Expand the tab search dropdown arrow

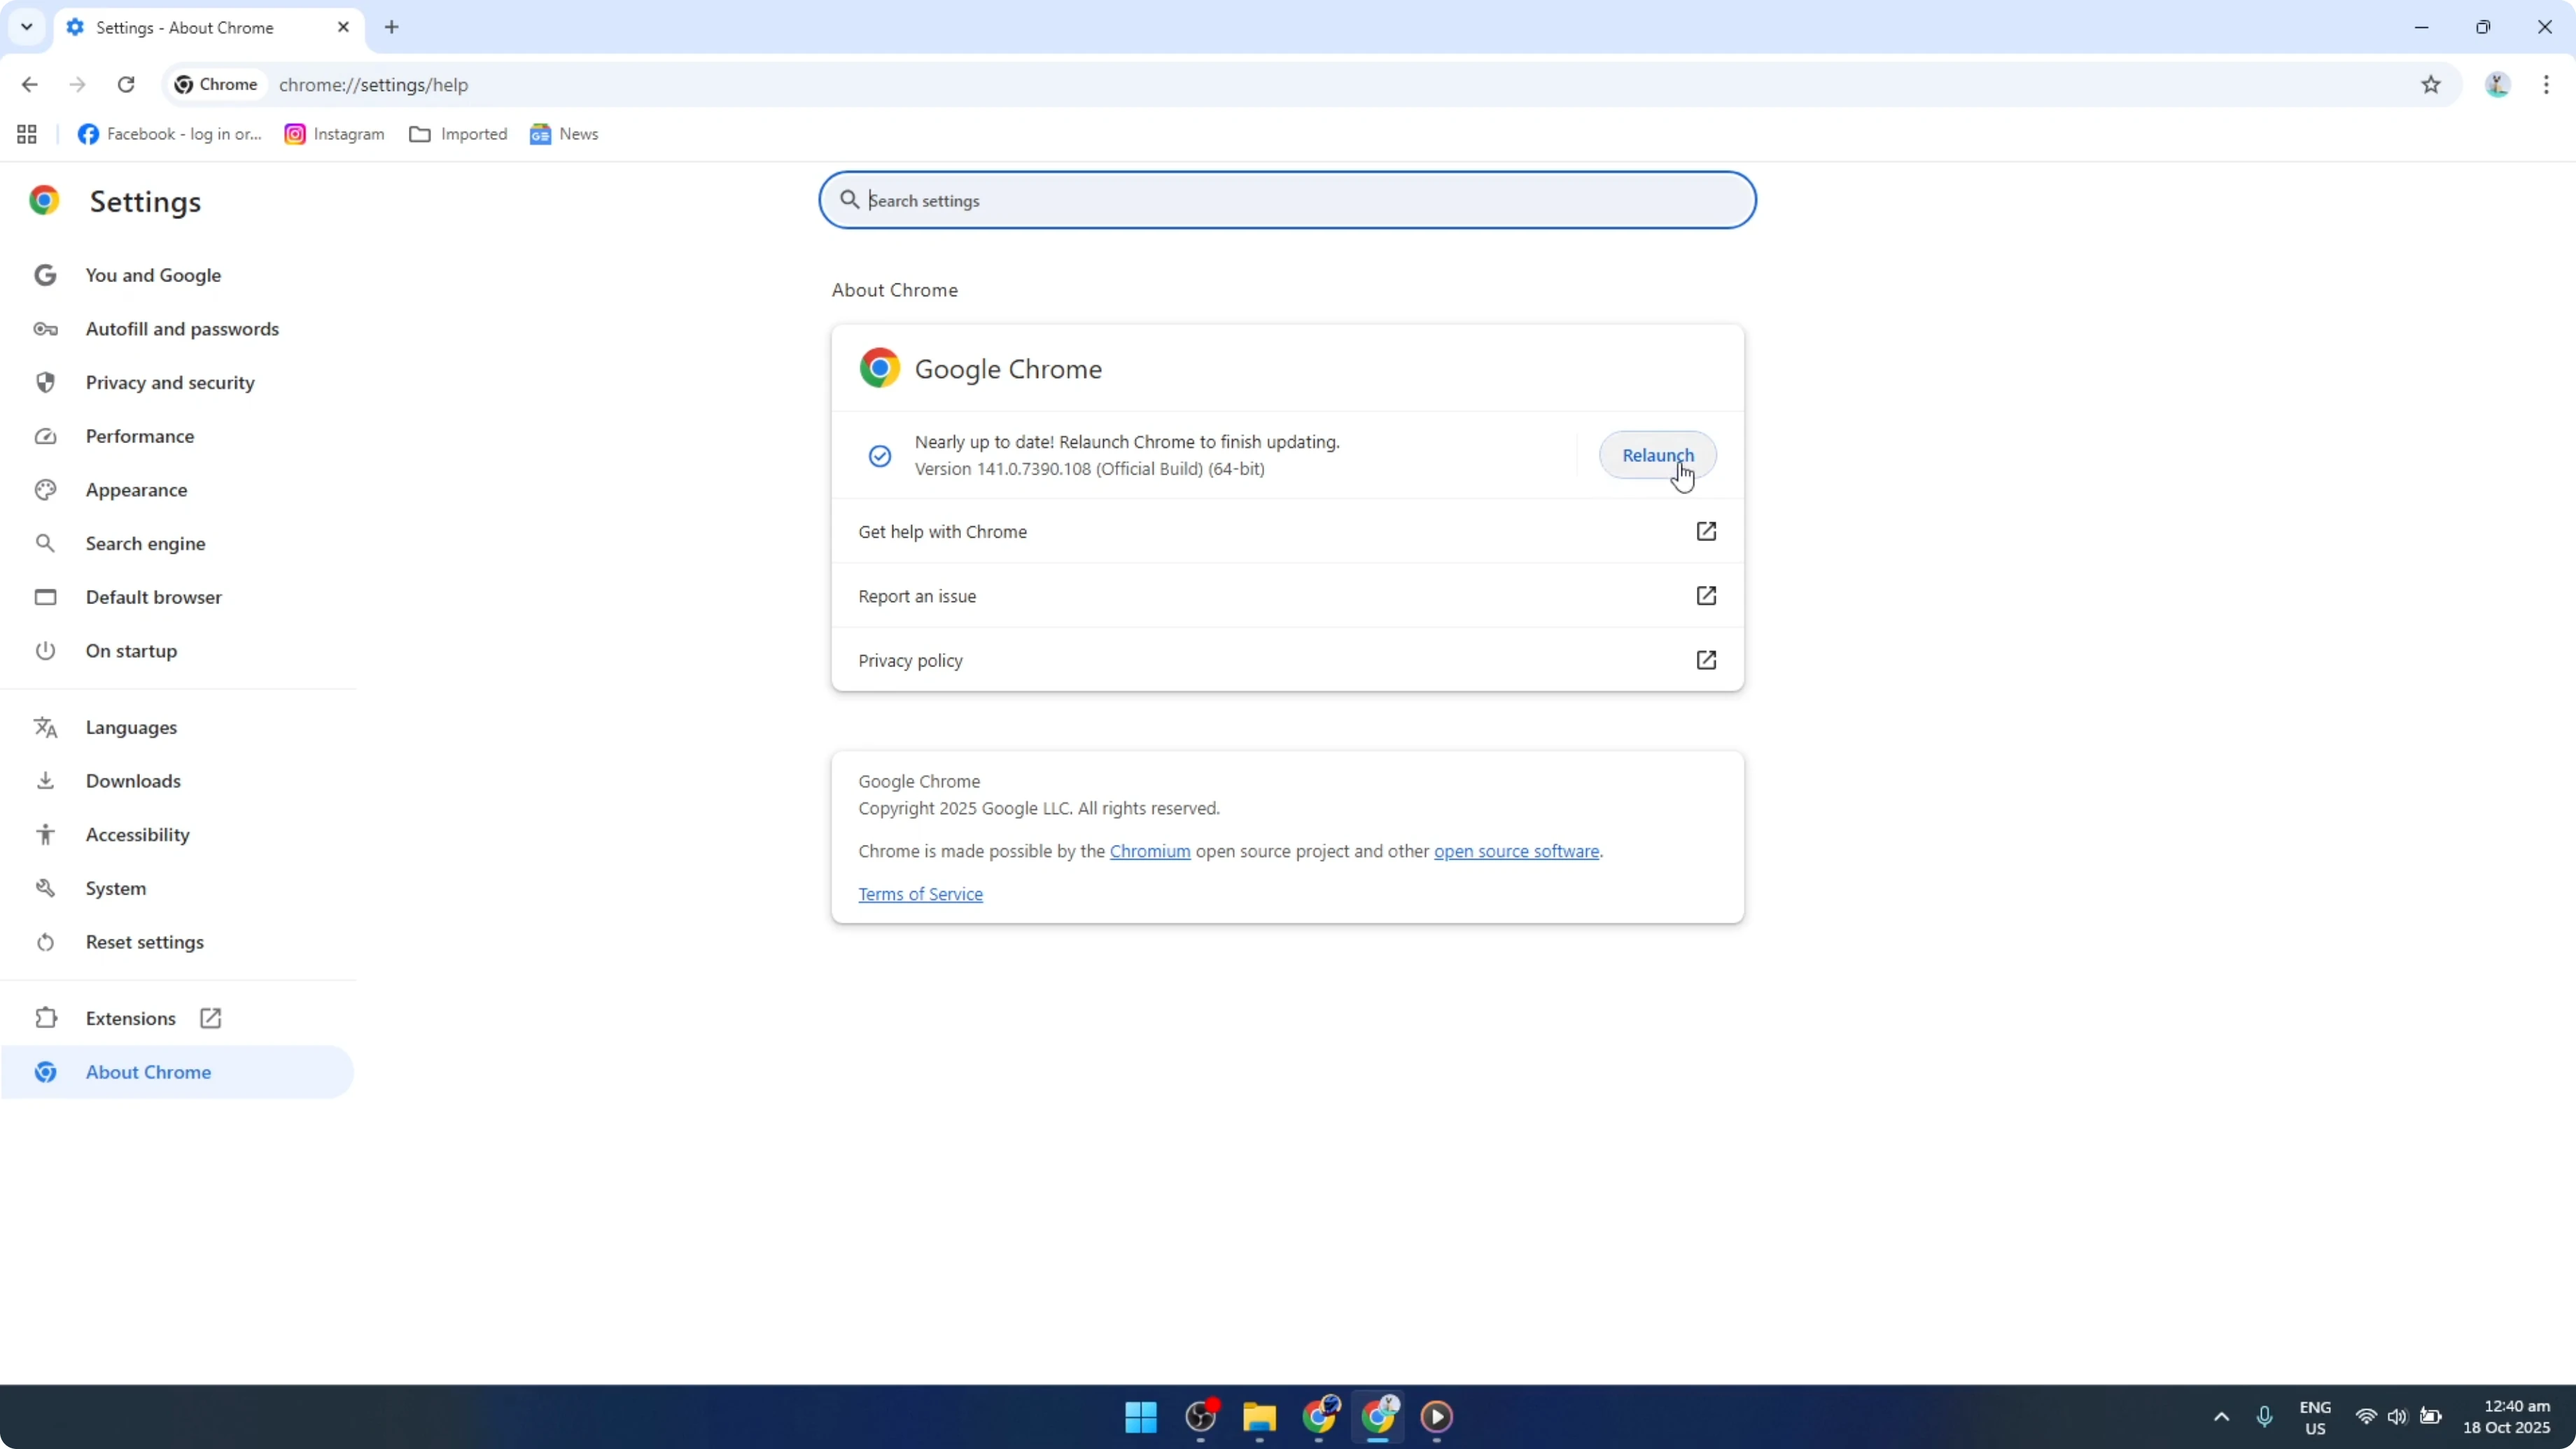point(26,27)
